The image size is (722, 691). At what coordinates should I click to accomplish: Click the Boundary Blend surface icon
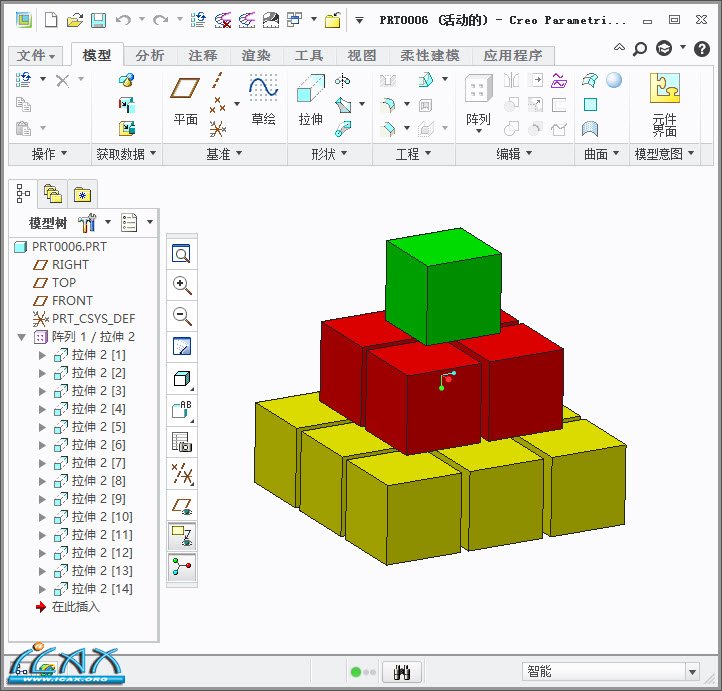[590, 81]
